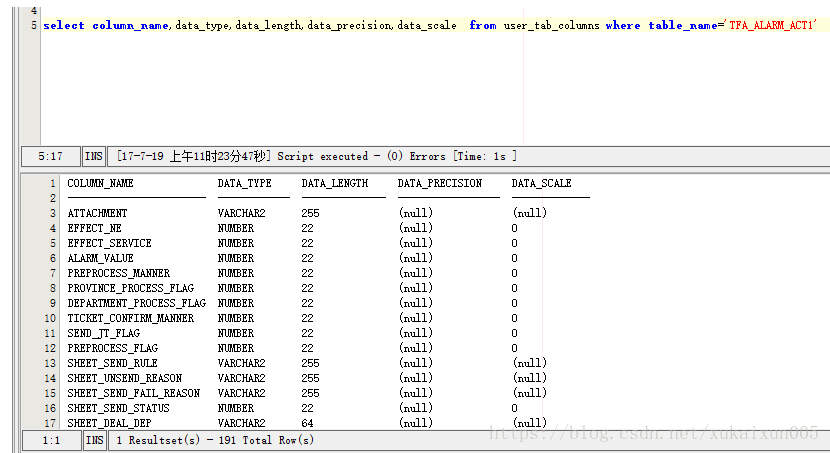The image size is (830, 453).
Task: Select the PREPROCESS_FLAG column name
Action: [112, 348]
